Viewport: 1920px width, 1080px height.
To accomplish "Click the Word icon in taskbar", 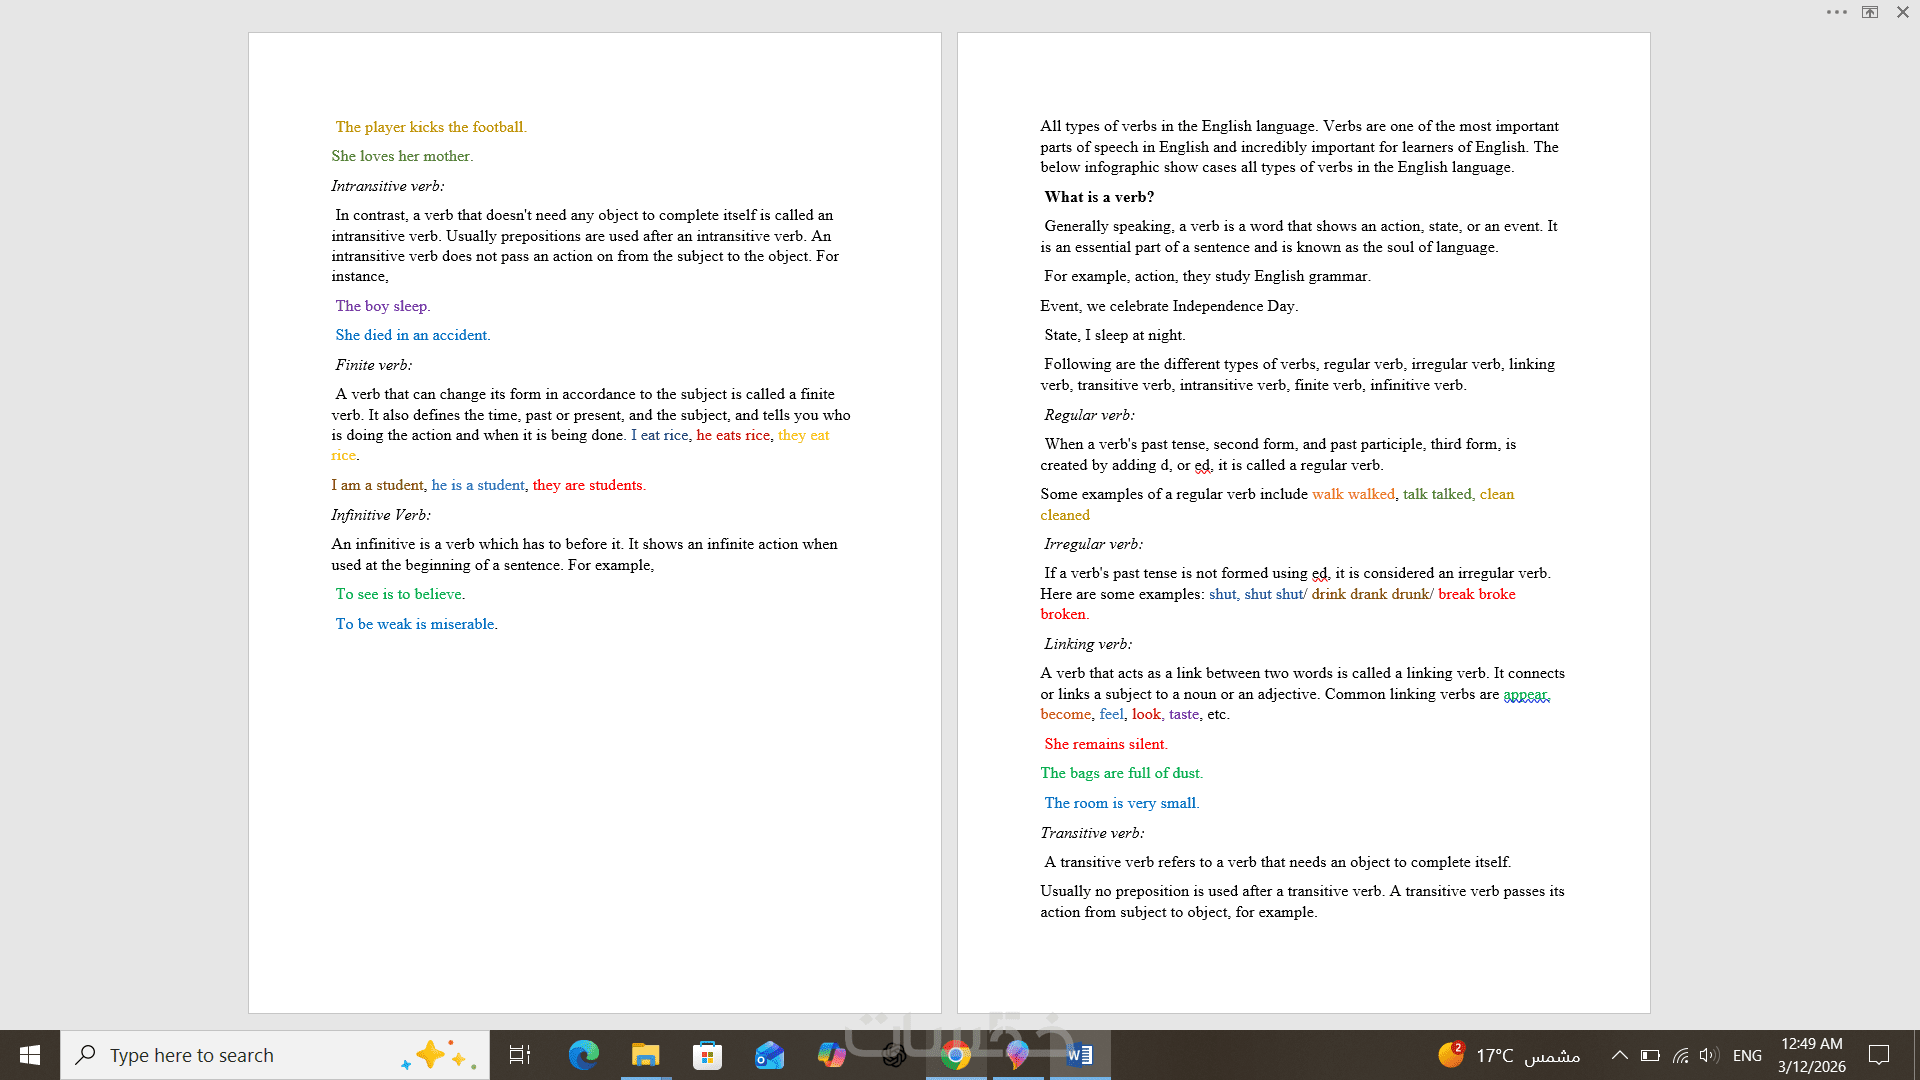I will tap(1080, 1055).
